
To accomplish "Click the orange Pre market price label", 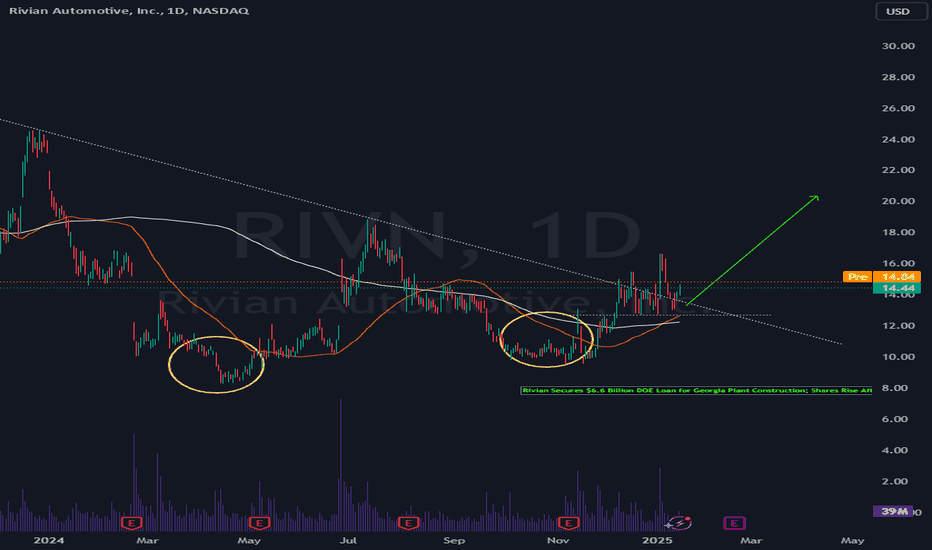I will pos(881,276).
